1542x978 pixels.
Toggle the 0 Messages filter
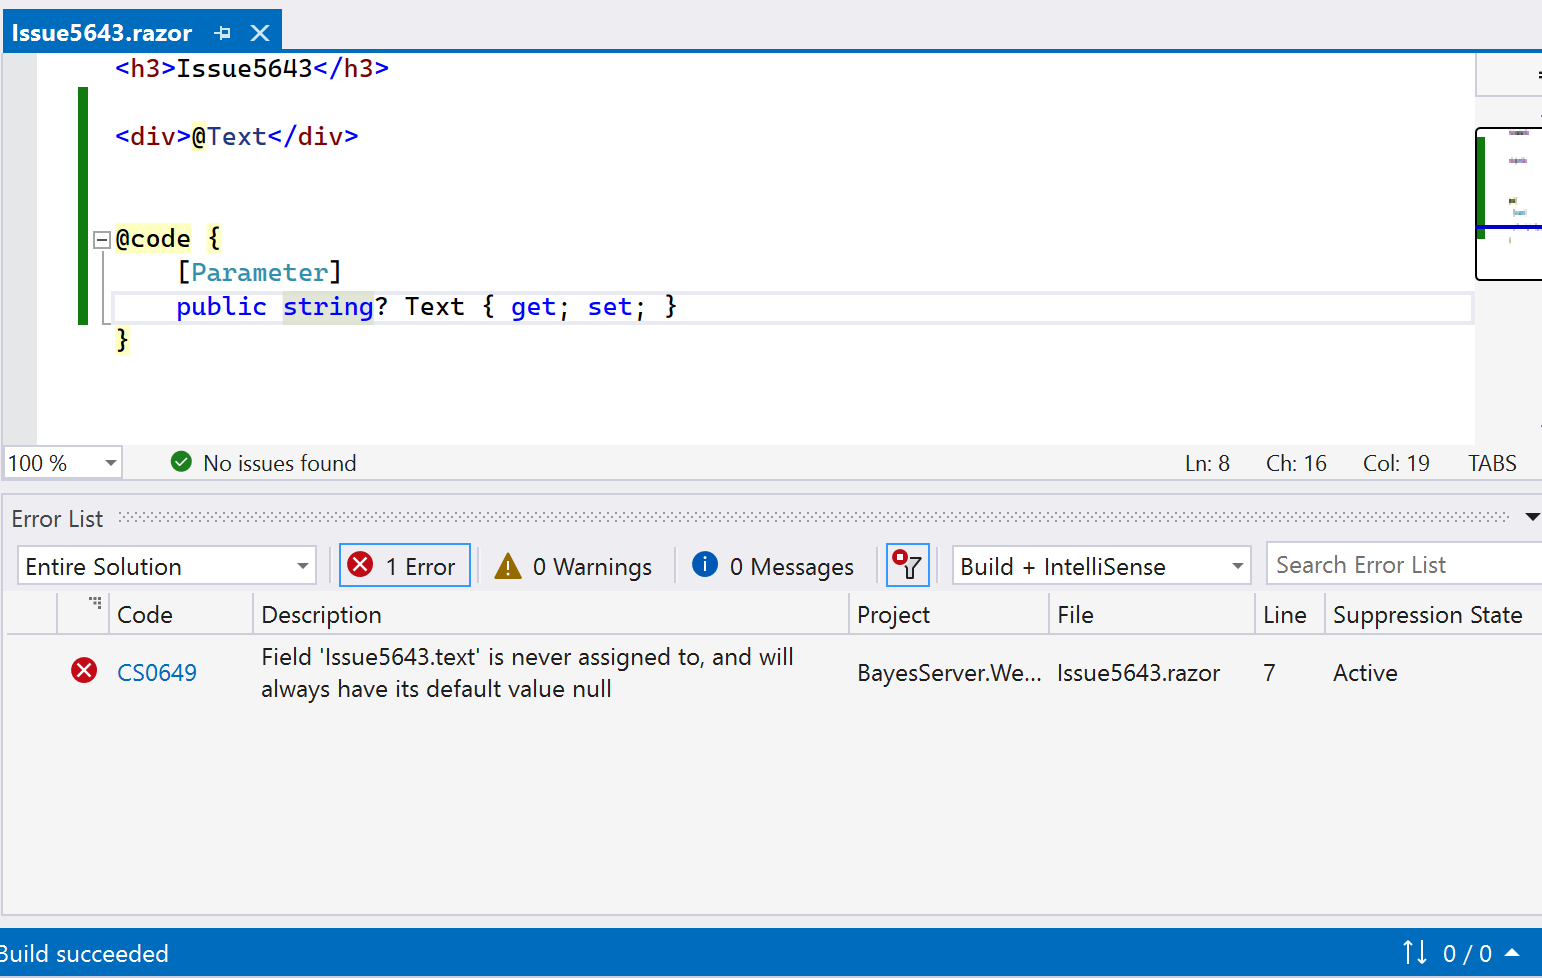coord(773,567)
